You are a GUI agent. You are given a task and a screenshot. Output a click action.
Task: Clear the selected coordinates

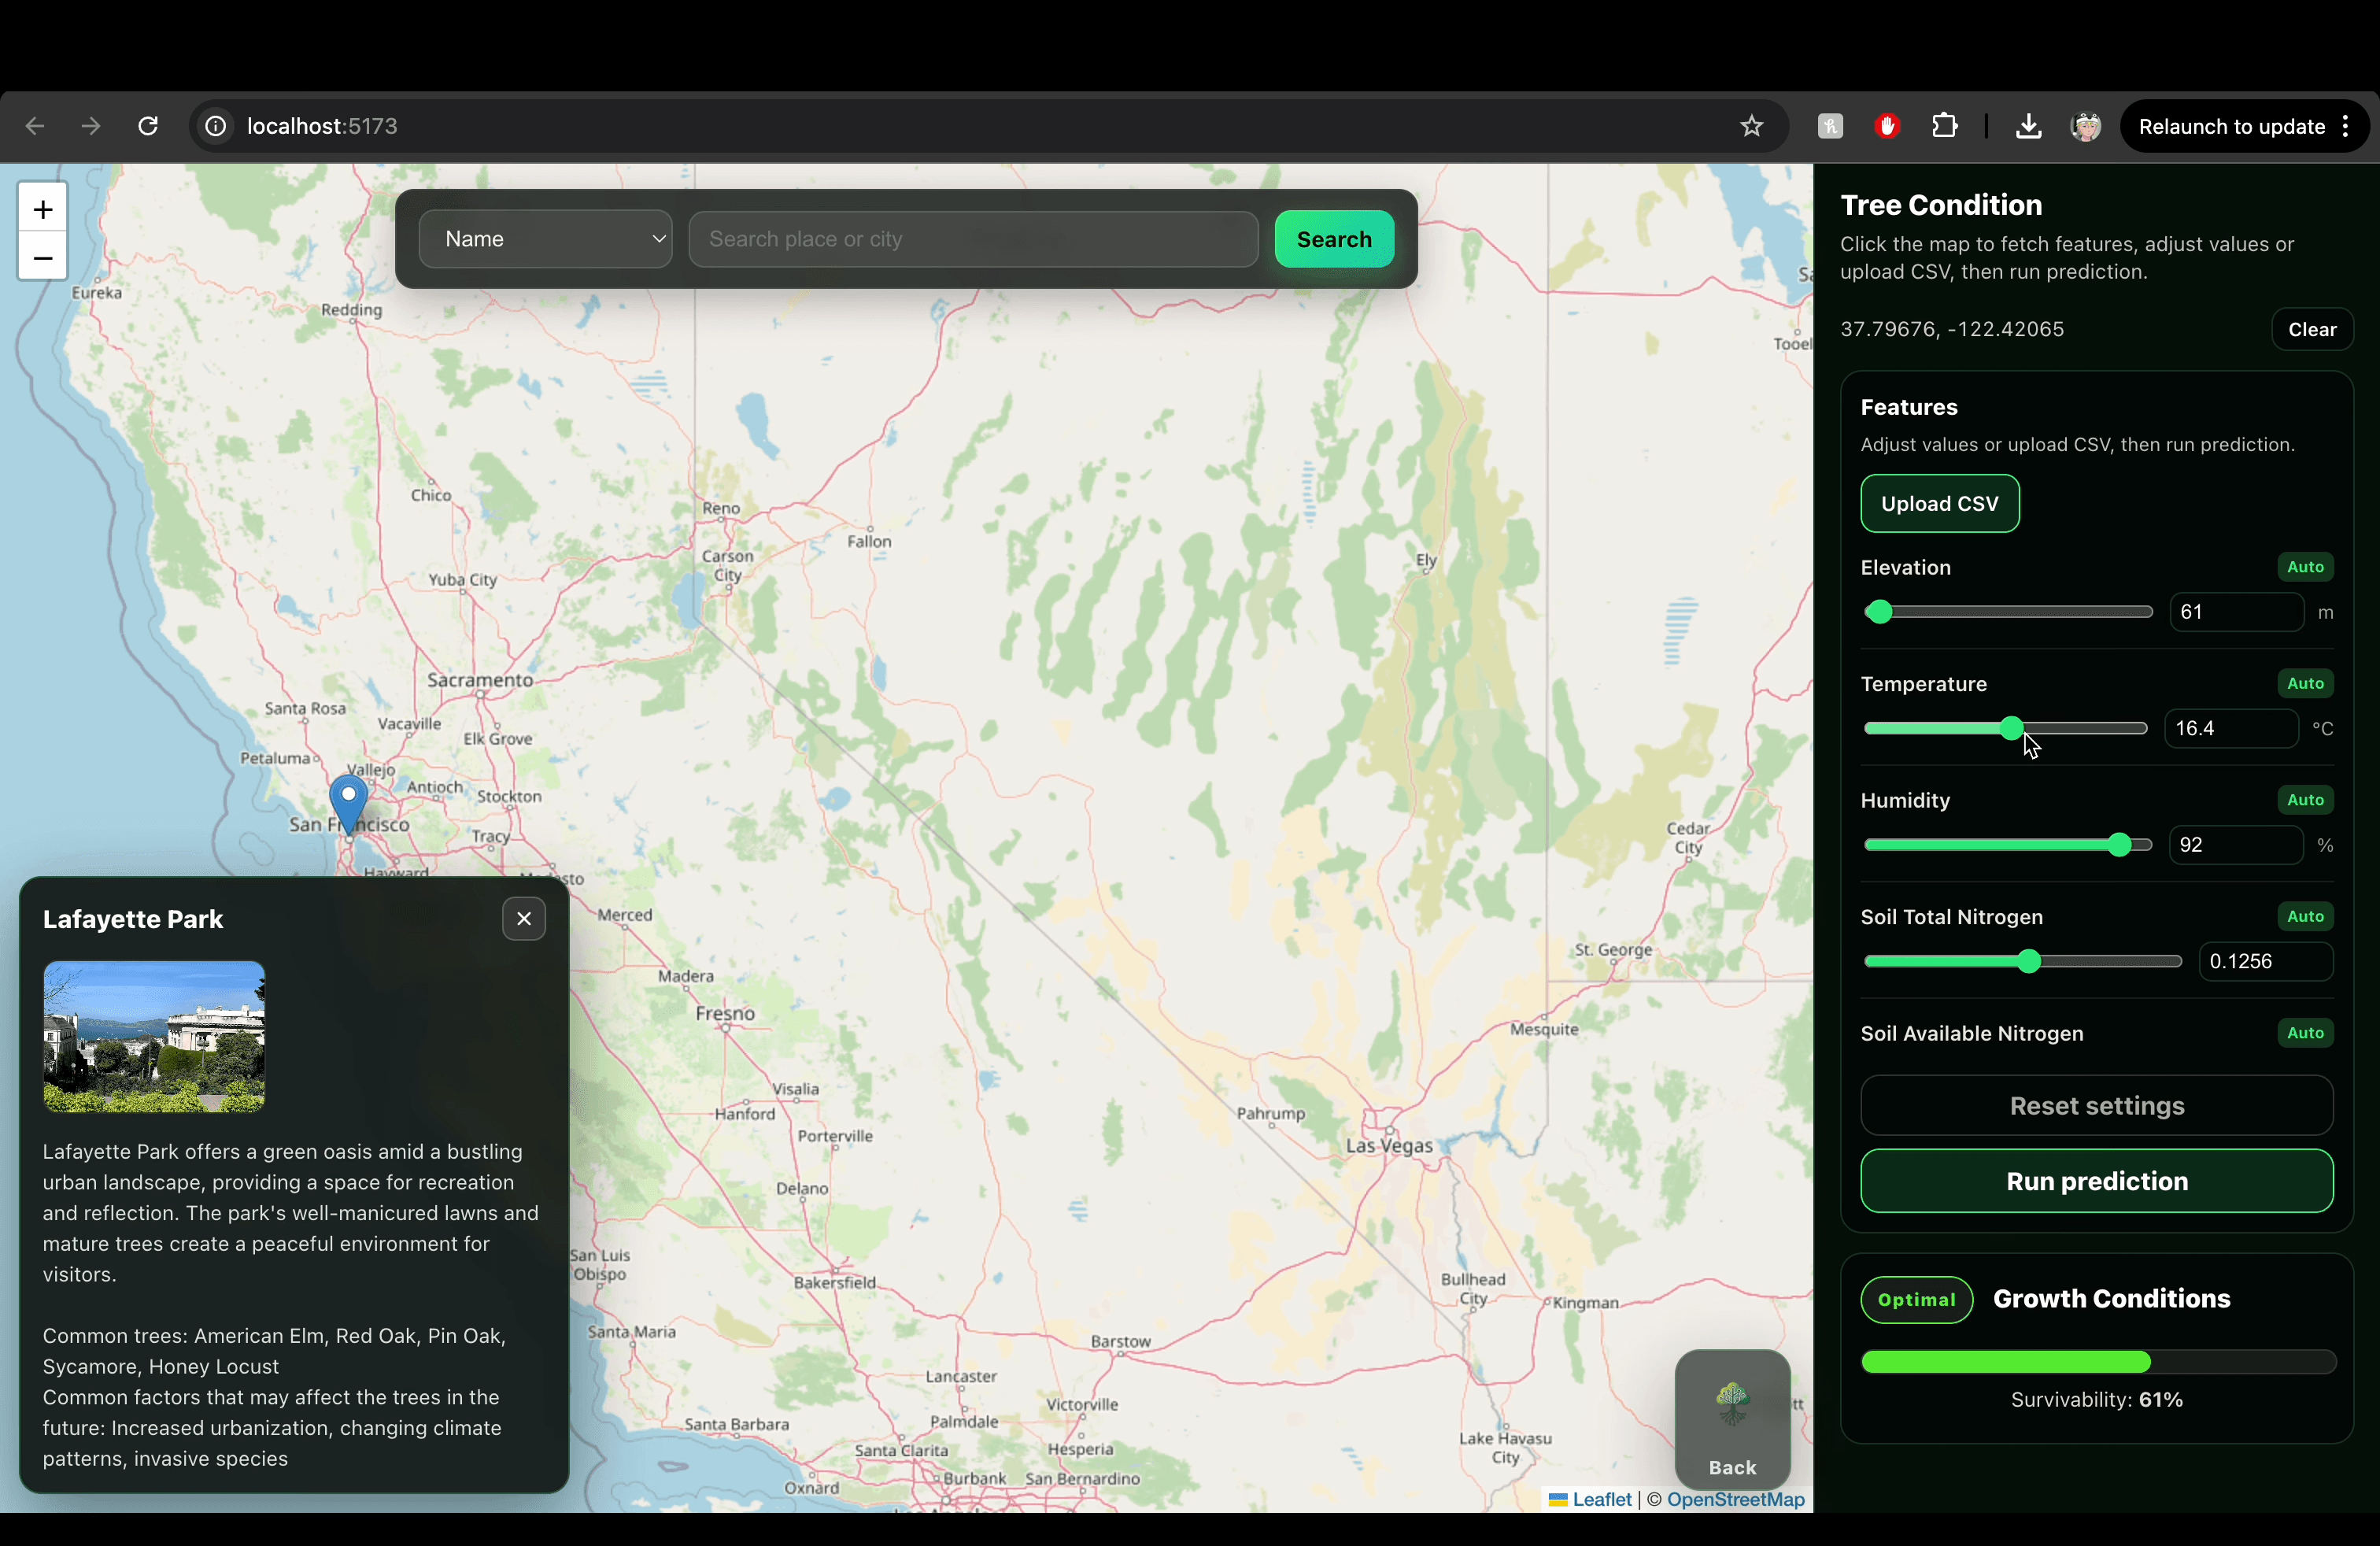pyautogui.click(x=2312, y=329)
